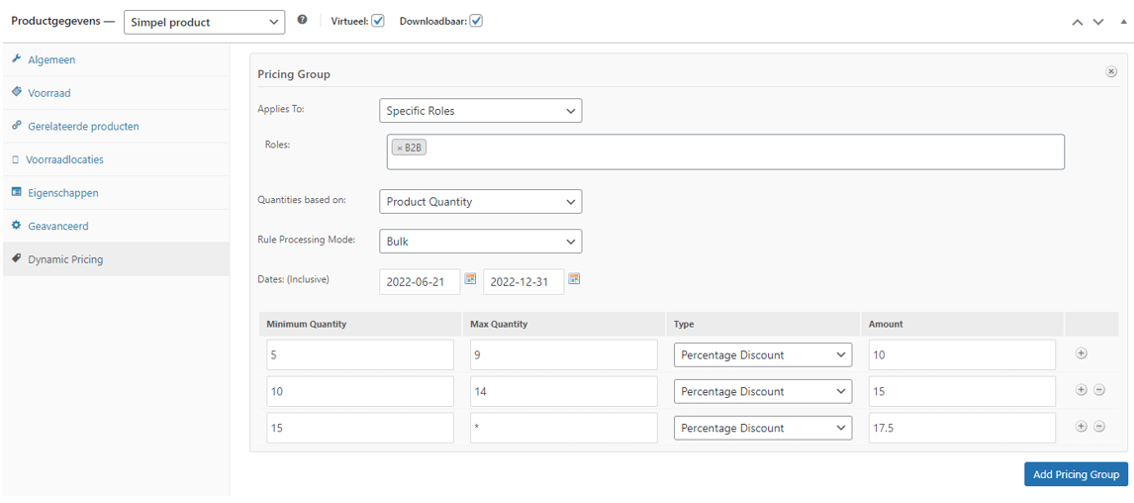
Task: Open the Quantities based on dropdown
Action: coord(480,202)
